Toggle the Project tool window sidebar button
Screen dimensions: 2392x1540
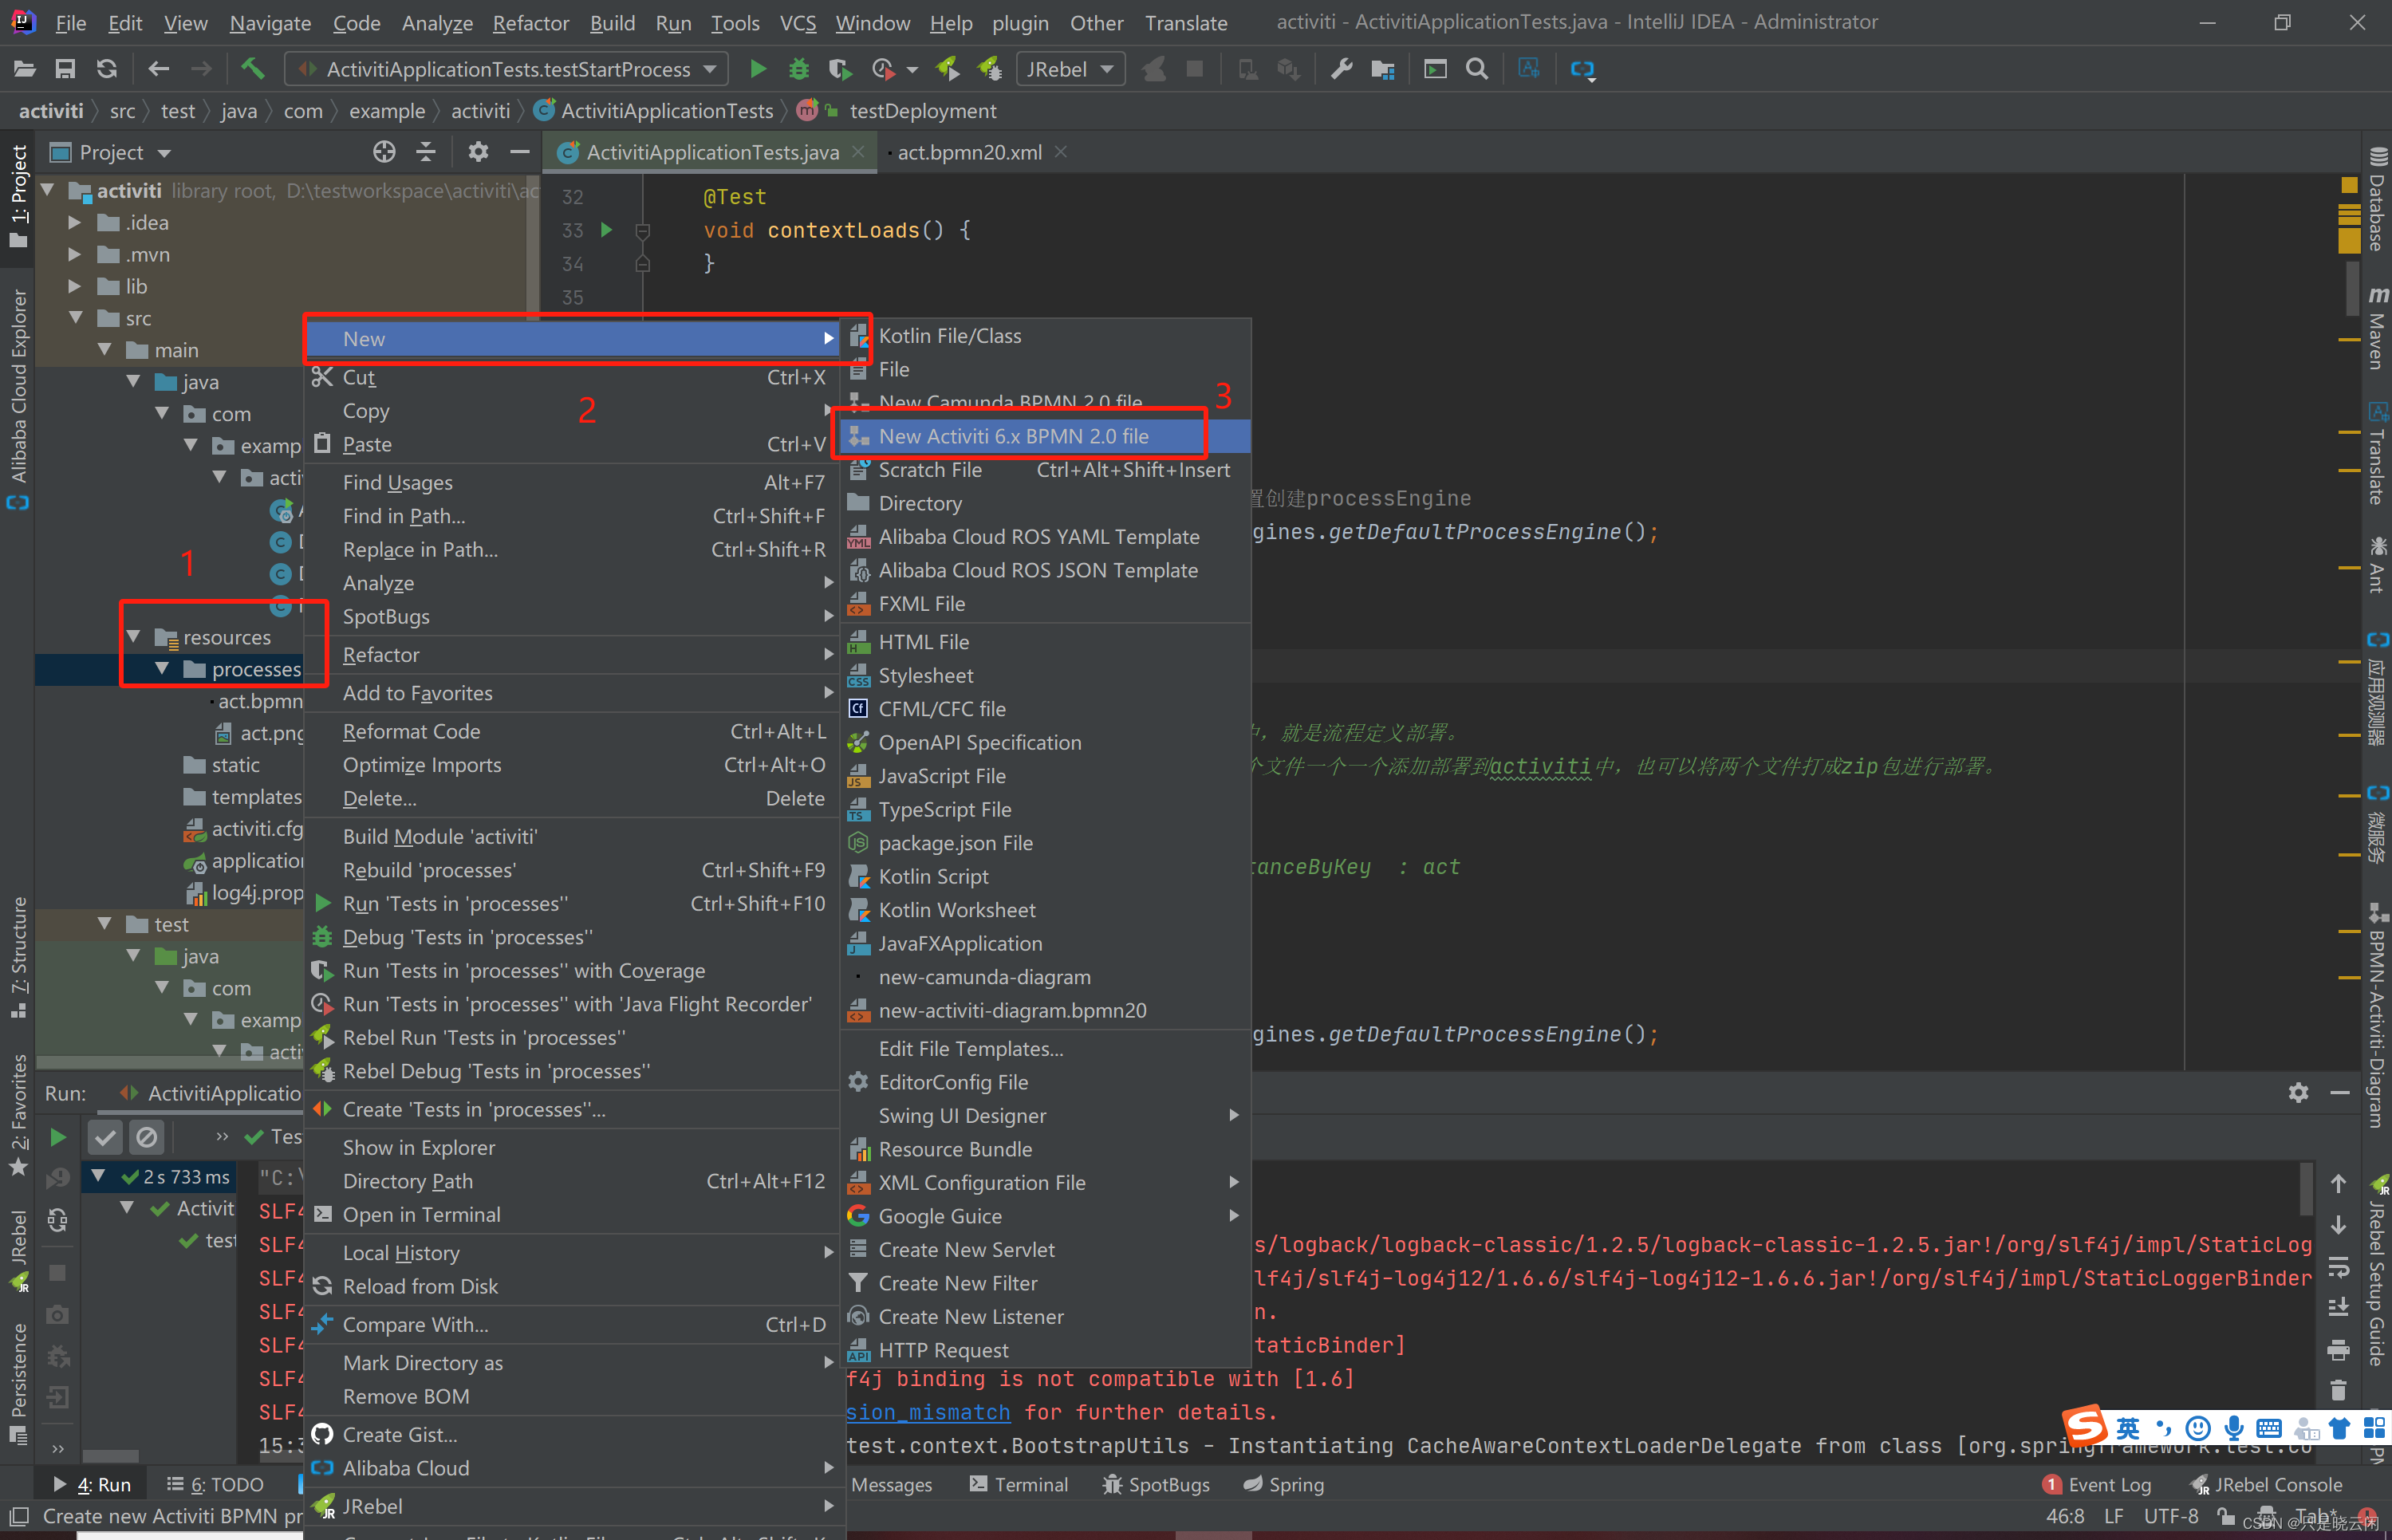point(18,196)
